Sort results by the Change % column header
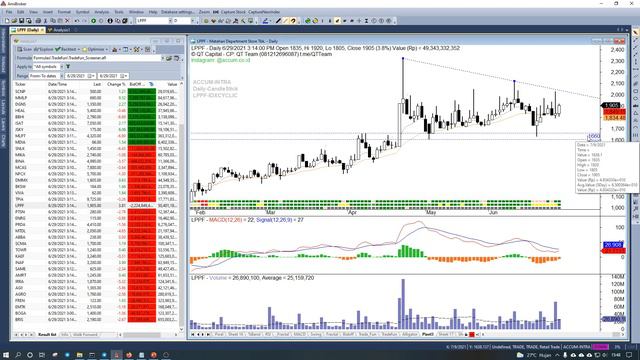The image size is (640, 360). click(x=116, y=84)
